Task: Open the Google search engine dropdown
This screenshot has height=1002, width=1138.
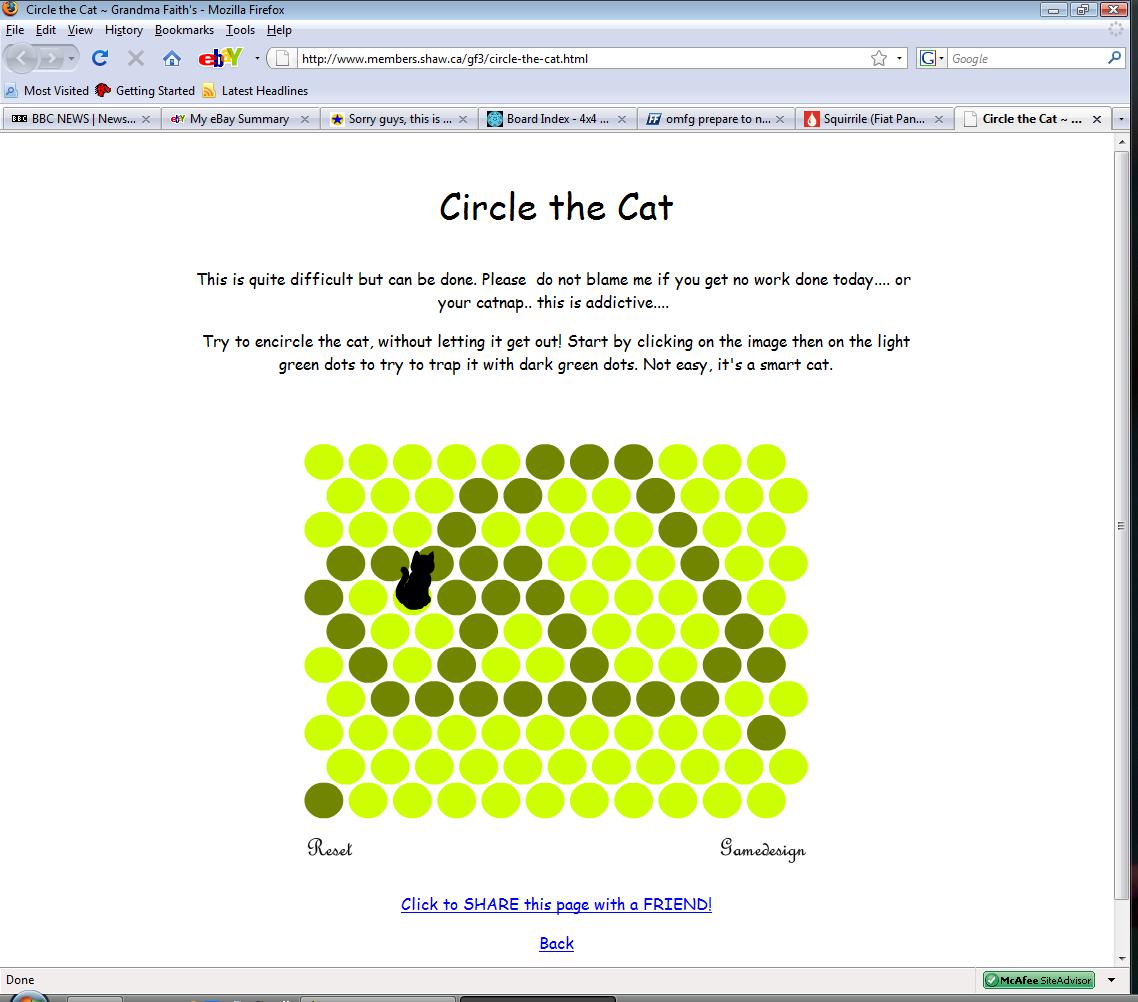Action: coord(931,58)
